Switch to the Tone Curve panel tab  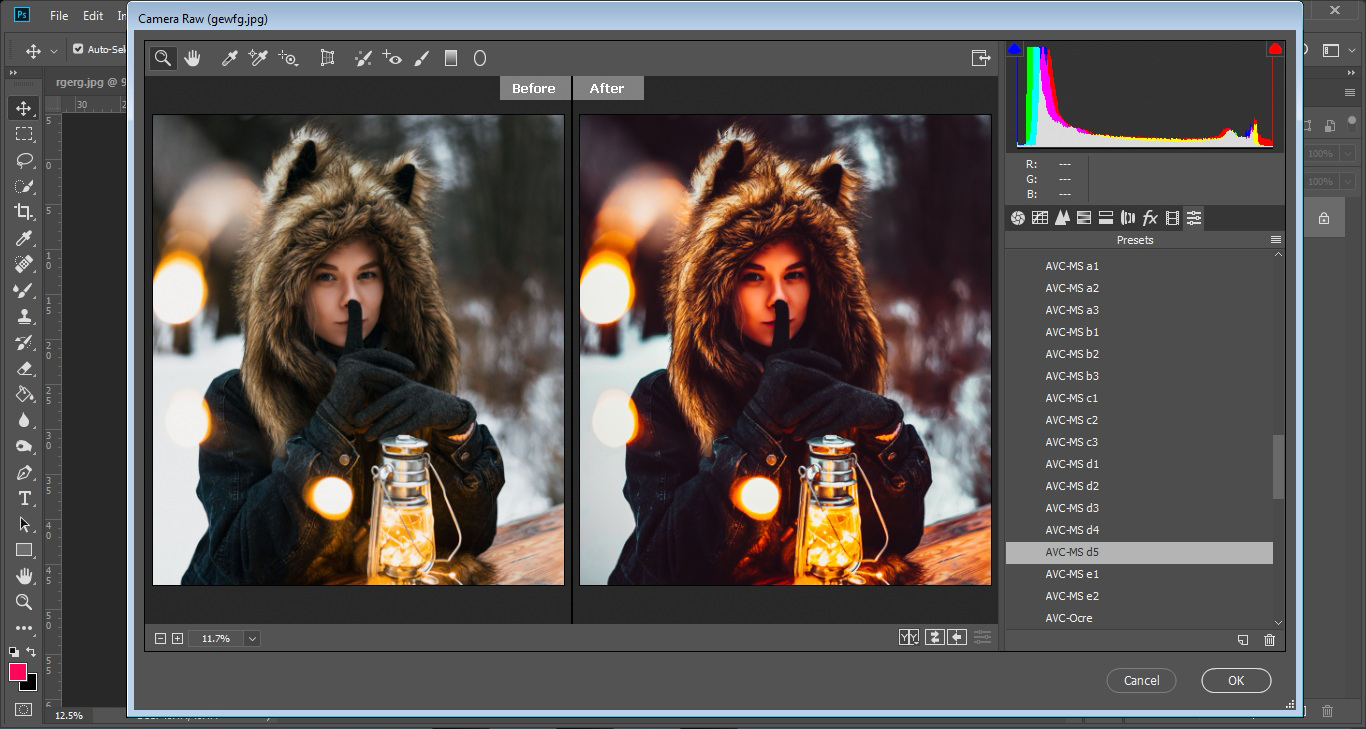[x=1040, y=218]
